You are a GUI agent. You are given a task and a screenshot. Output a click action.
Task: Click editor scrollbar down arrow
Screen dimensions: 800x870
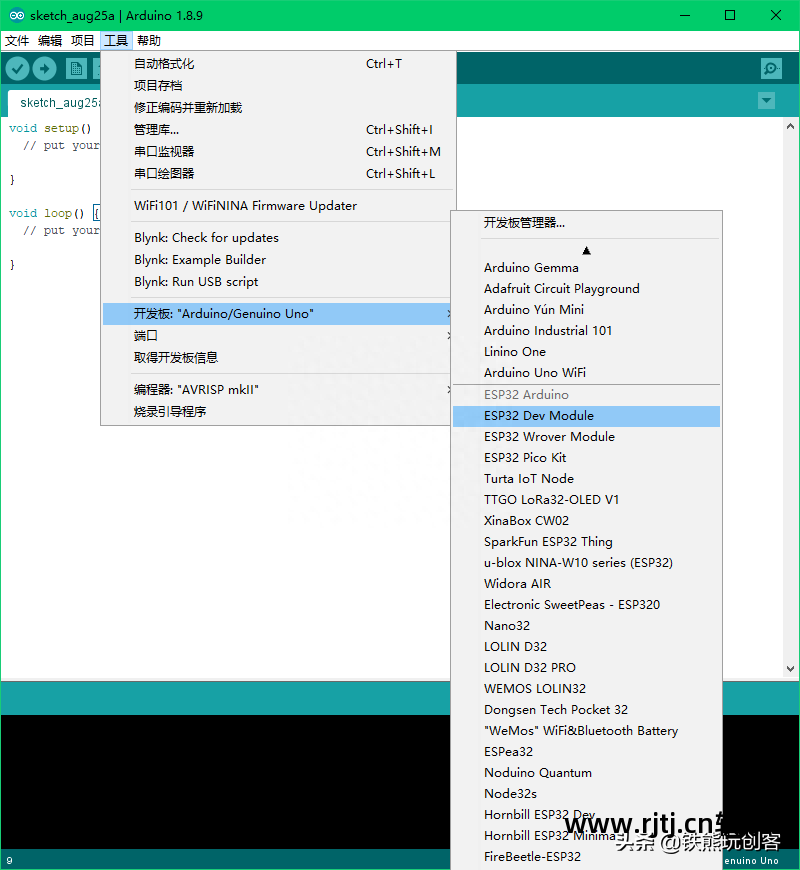point(790,669)
